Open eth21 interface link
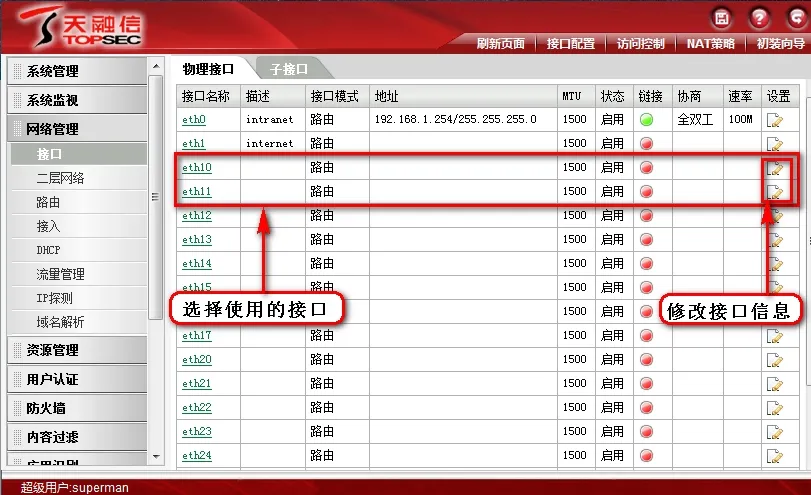811x495 pixels. [x=197, y=383]
